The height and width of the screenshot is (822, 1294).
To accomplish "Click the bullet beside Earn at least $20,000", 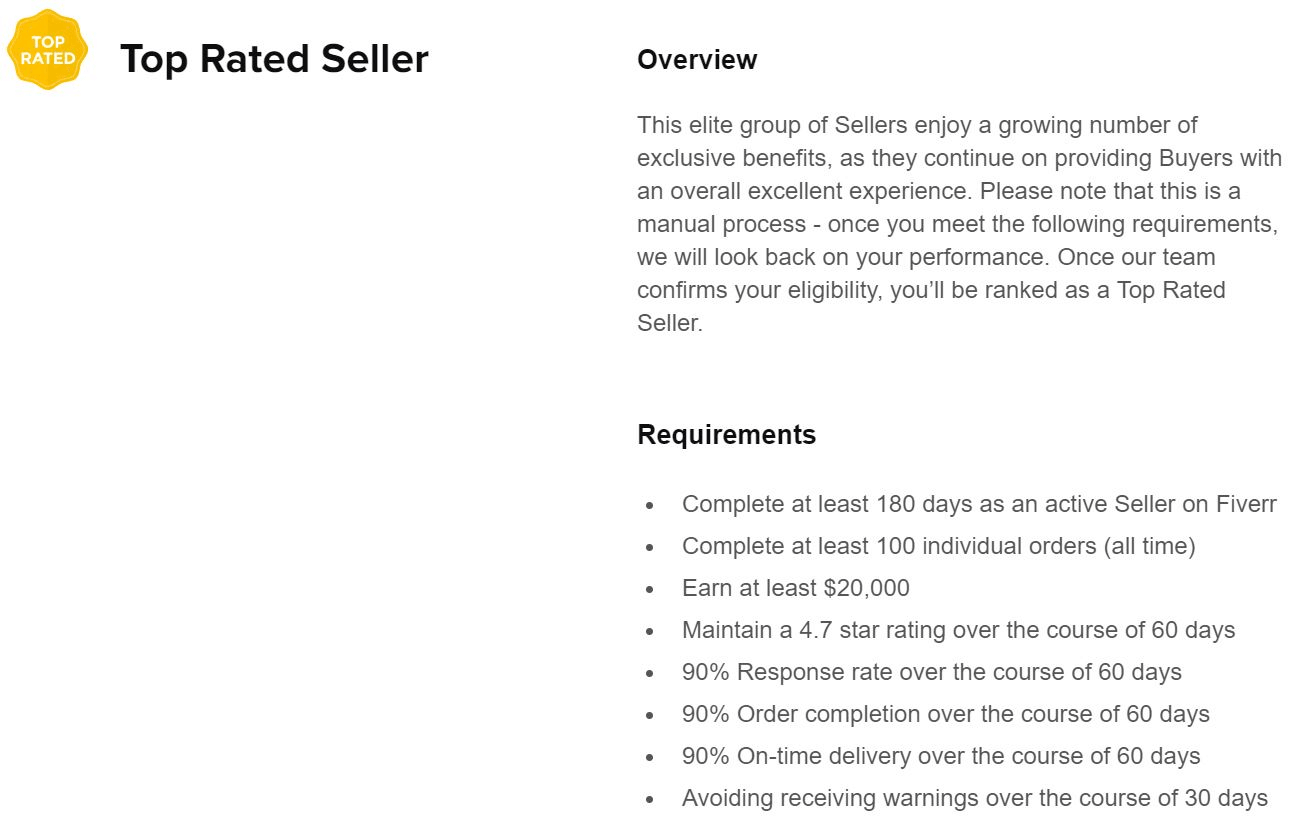I will [650, 590].
